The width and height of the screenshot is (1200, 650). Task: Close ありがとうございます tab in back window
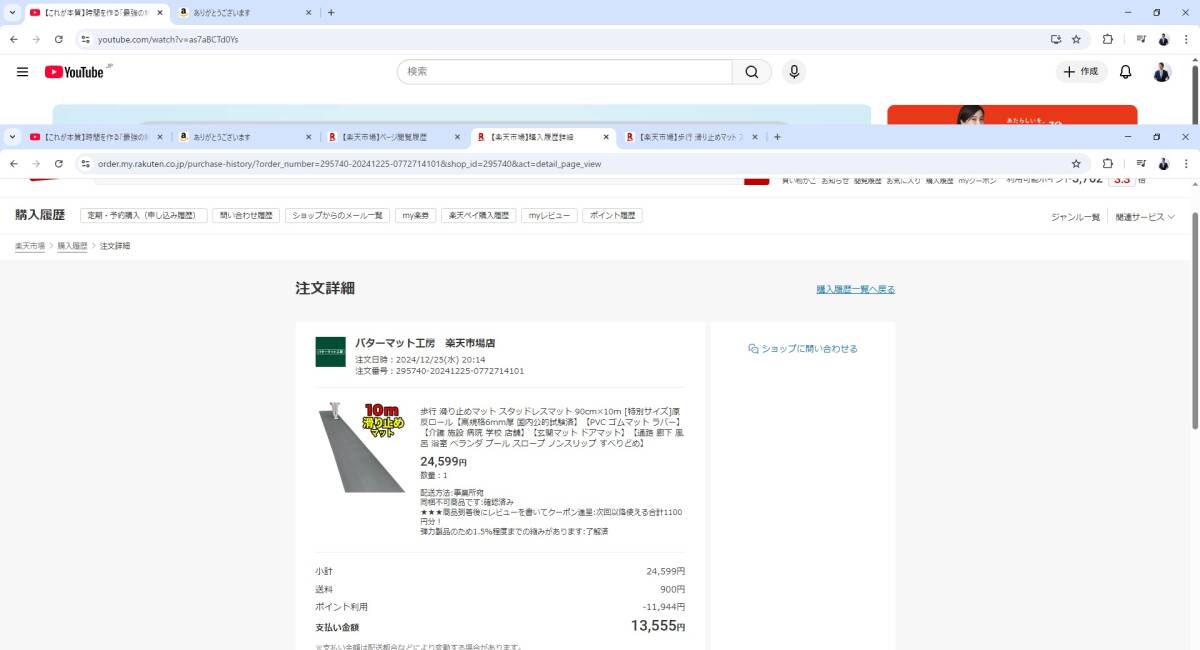coord(307,12)
